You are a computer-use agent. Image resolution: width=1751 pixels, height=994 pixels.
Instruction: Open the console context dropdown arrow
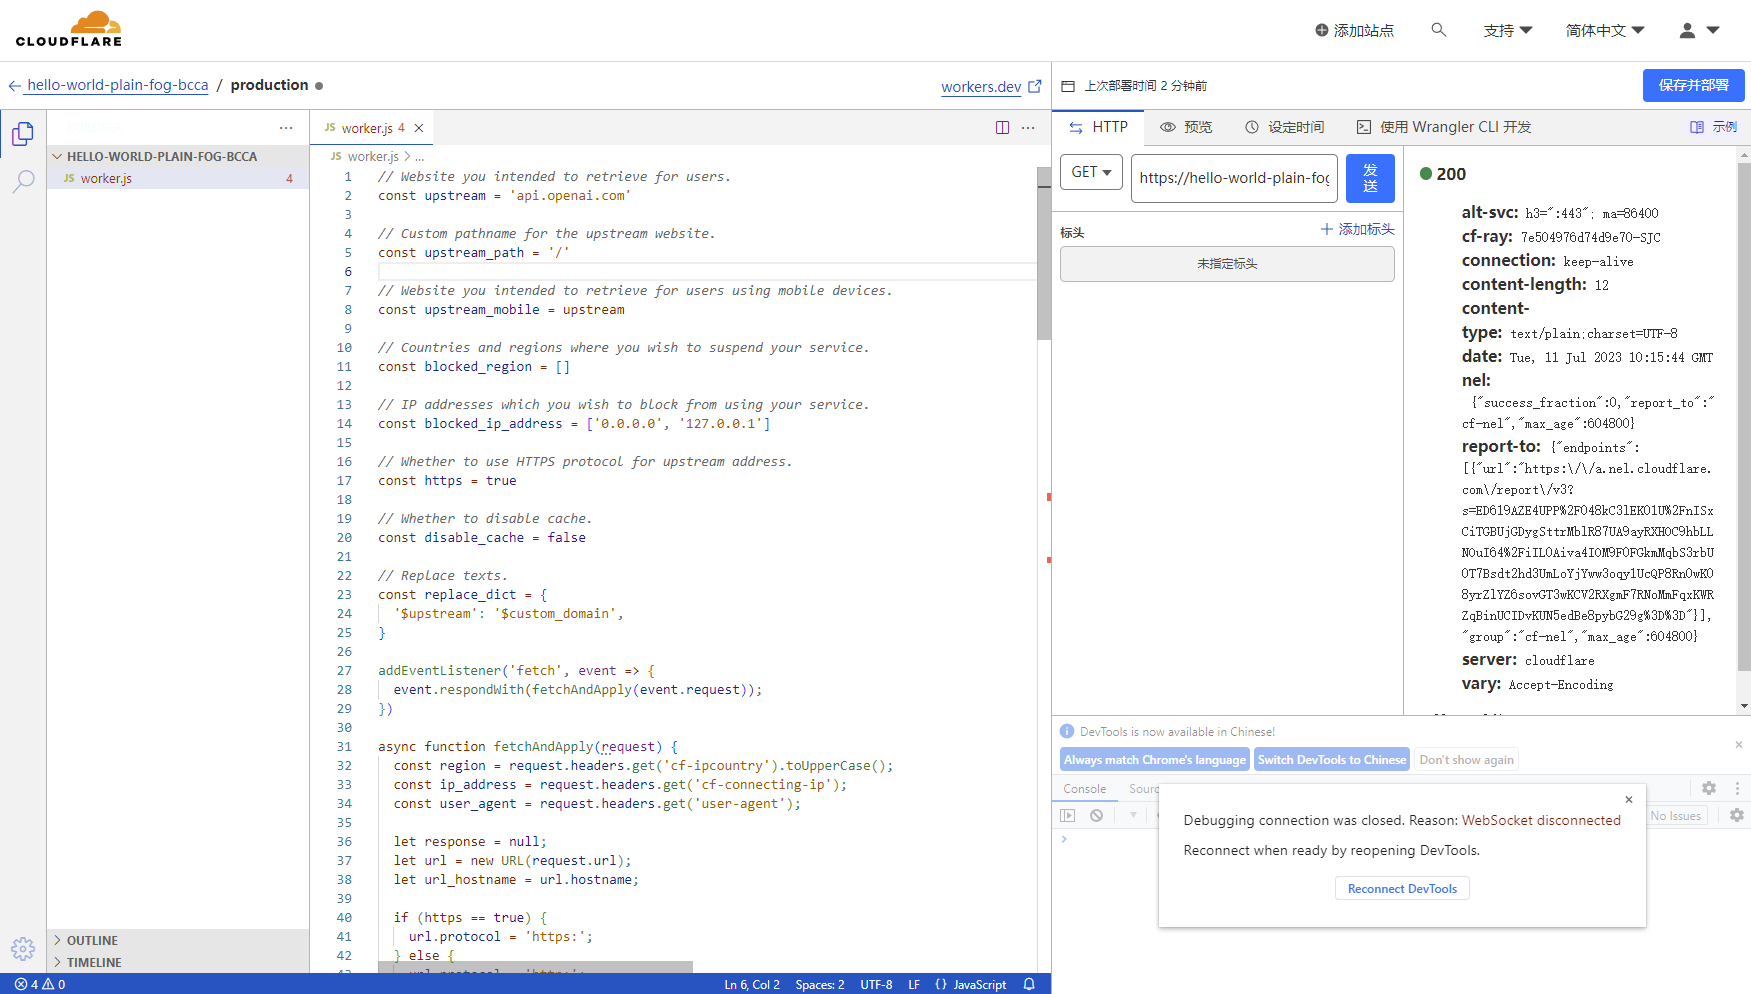(x=1133, y=815)
